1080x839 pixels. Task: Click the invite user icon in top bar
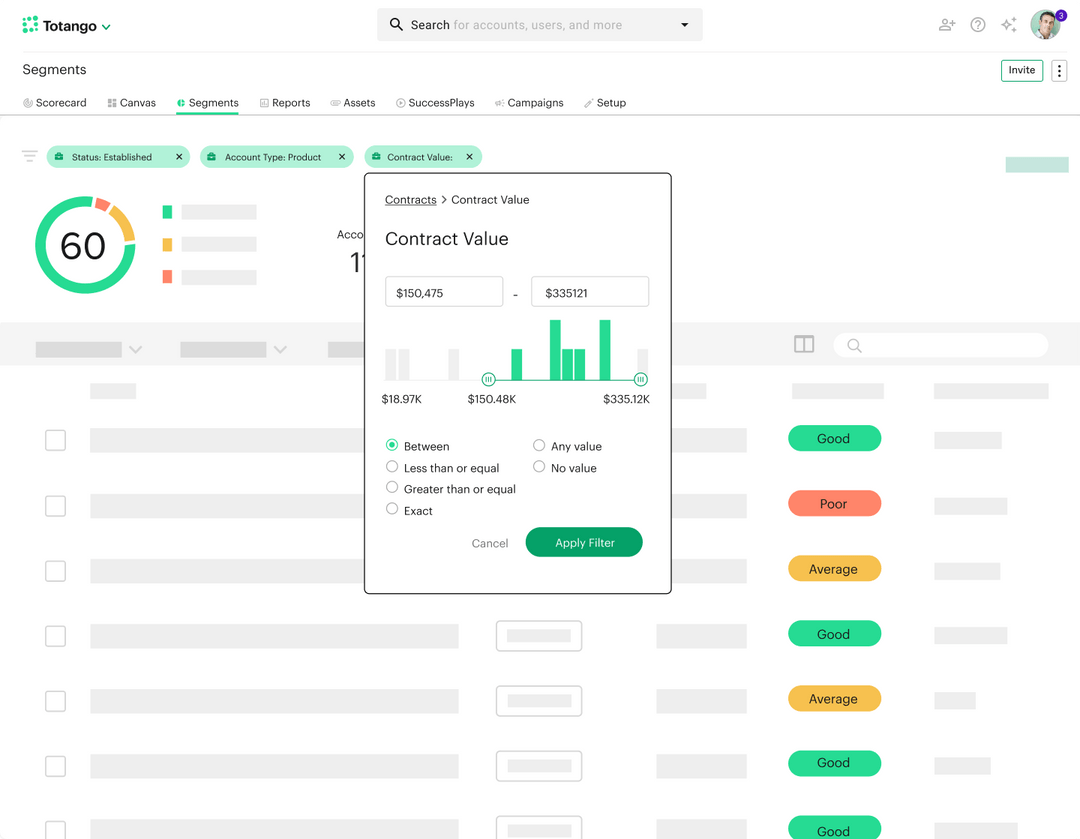click(x=946, y=24)
